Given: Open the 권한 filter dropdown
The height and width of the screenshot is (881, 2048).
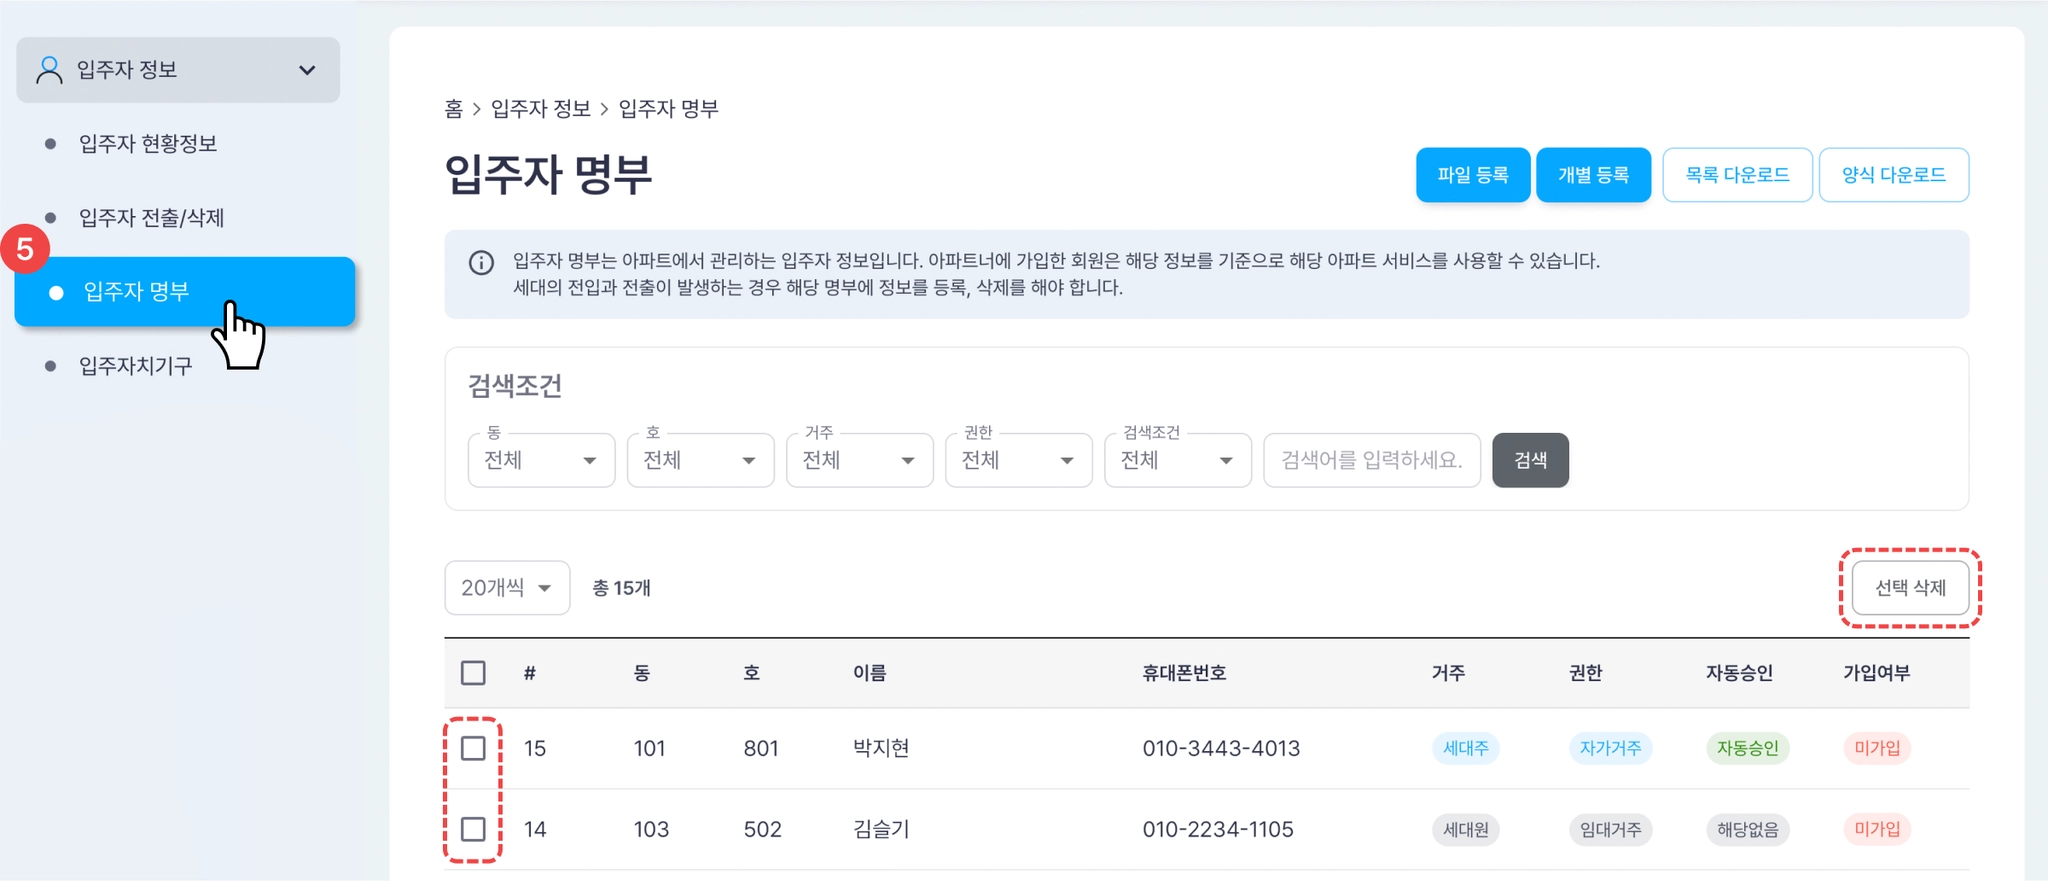Looking at the screenshot, I should coord(1018,460).
